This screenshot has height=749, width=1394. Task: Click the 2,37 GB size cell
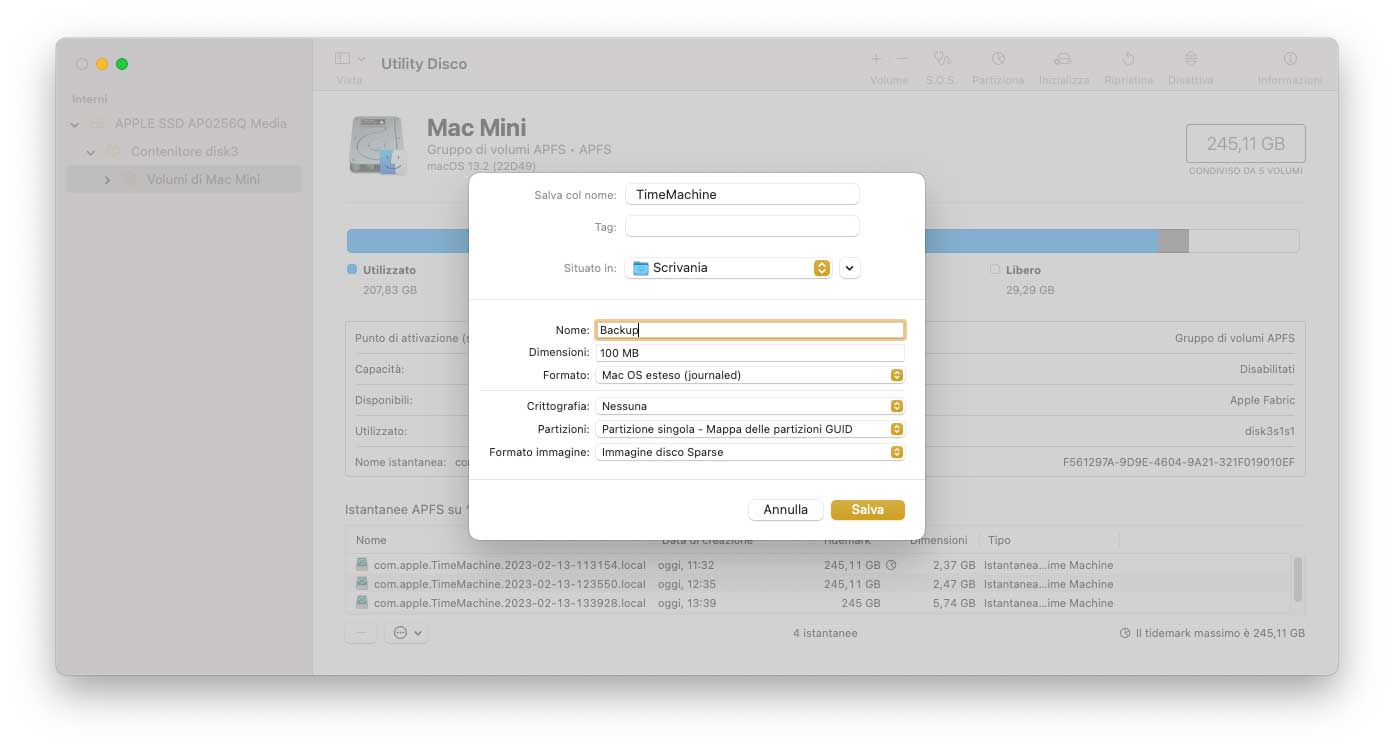954,565
